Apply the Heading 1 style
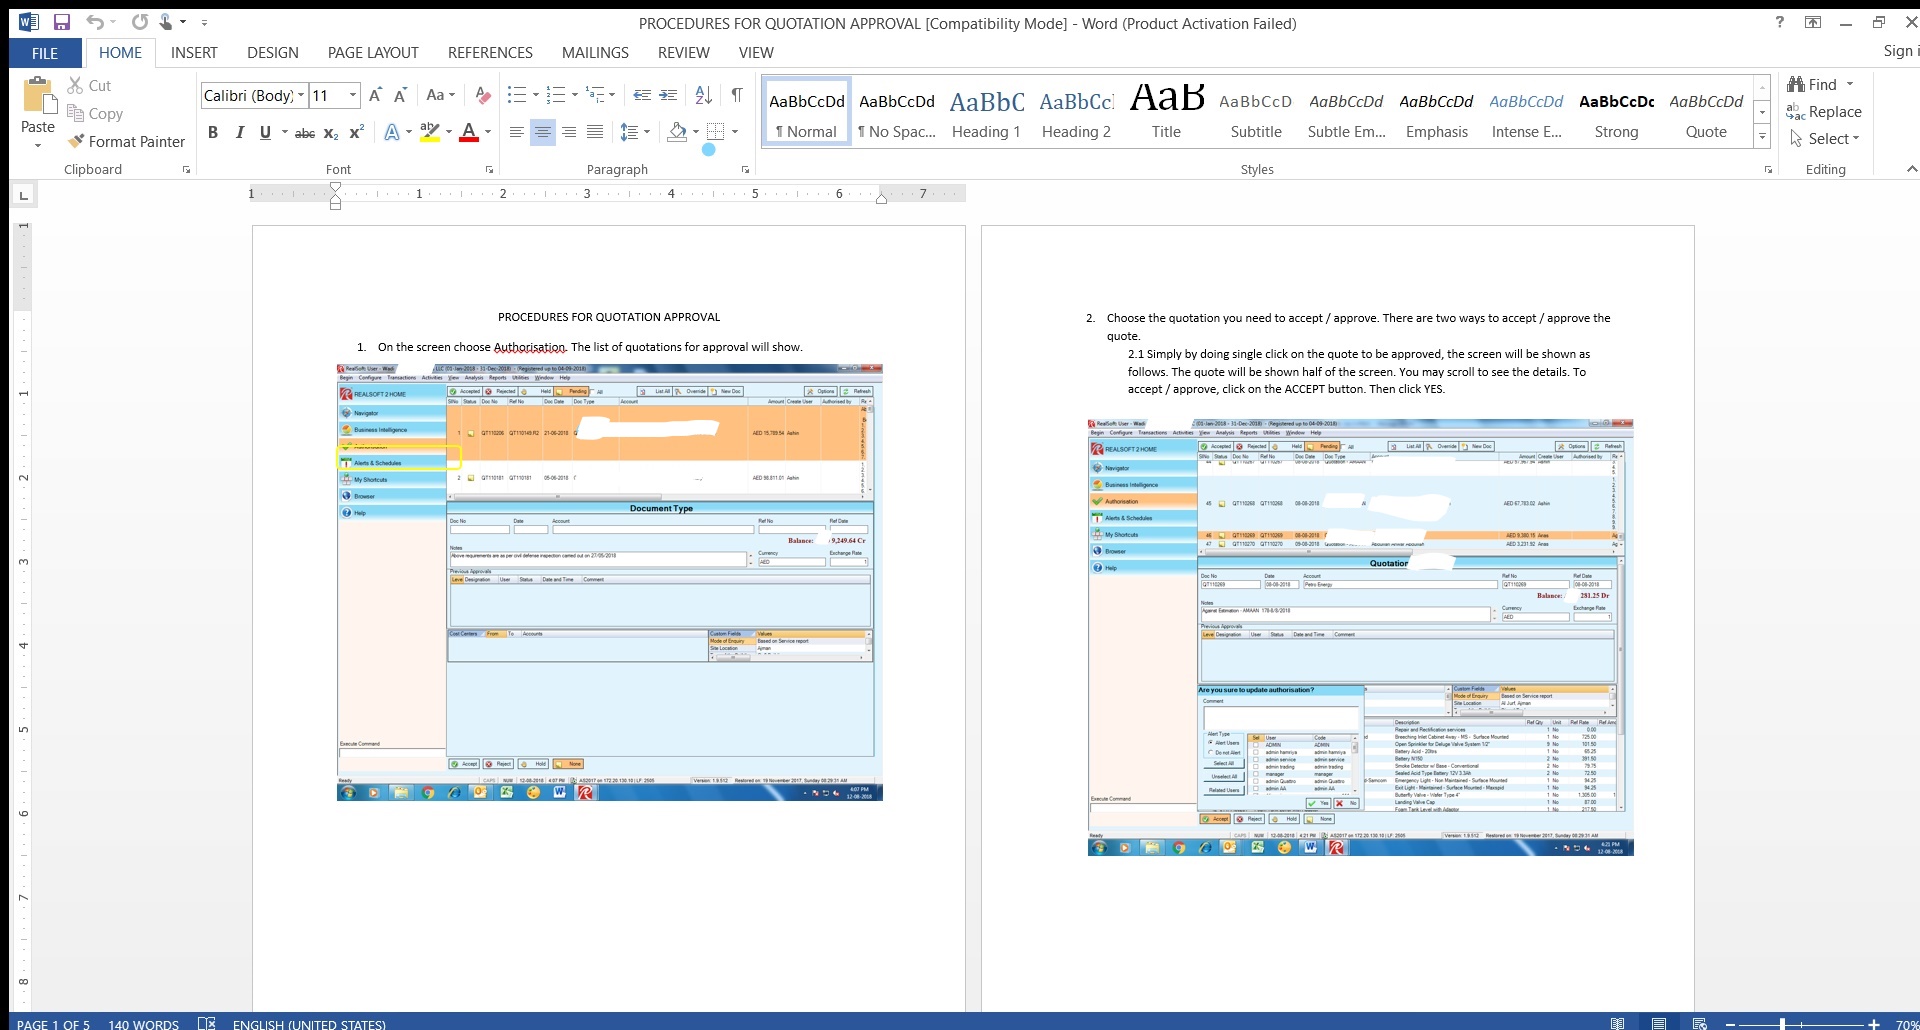1920x1030 pixels. point(986,114)
